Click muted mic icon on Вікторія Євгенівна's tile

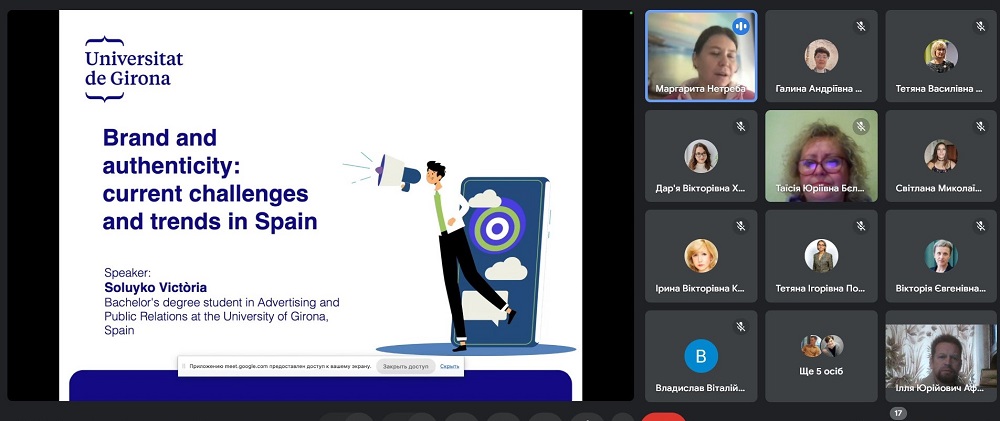tap(981, 226)
